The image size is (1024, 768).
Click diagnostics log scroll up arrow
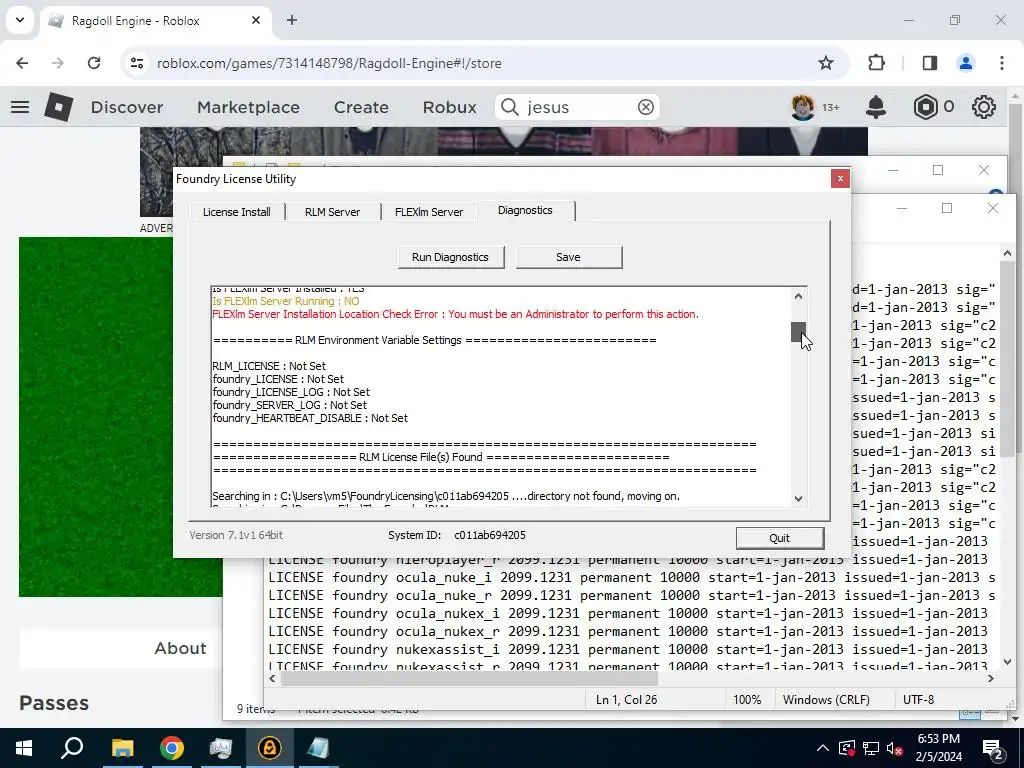coord(798,296)
